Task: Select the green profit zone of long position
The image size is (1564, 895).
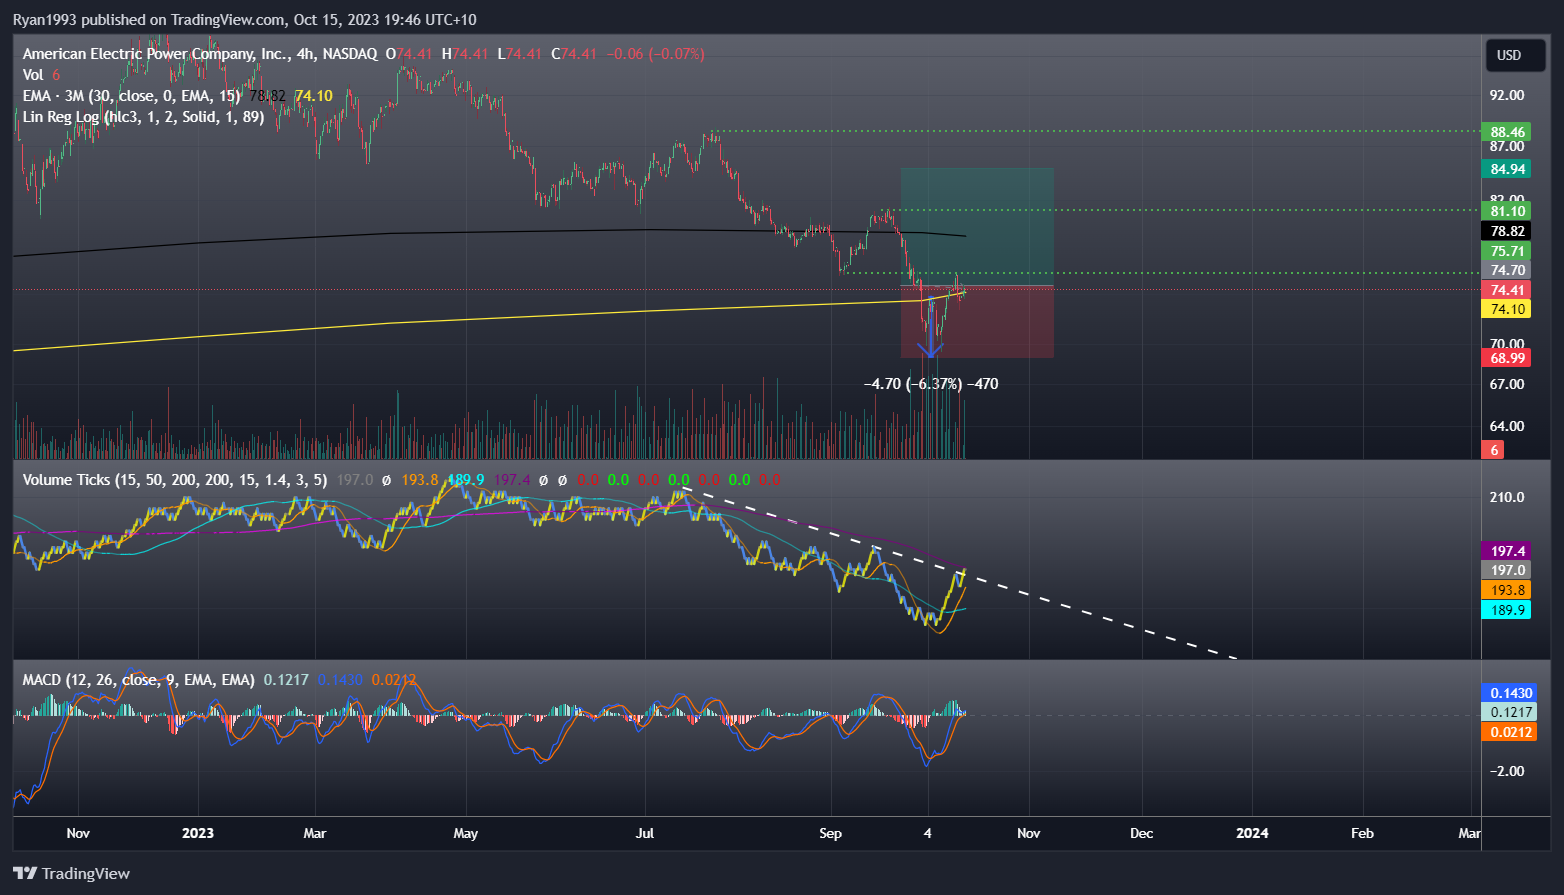Action: pos(977,227)
